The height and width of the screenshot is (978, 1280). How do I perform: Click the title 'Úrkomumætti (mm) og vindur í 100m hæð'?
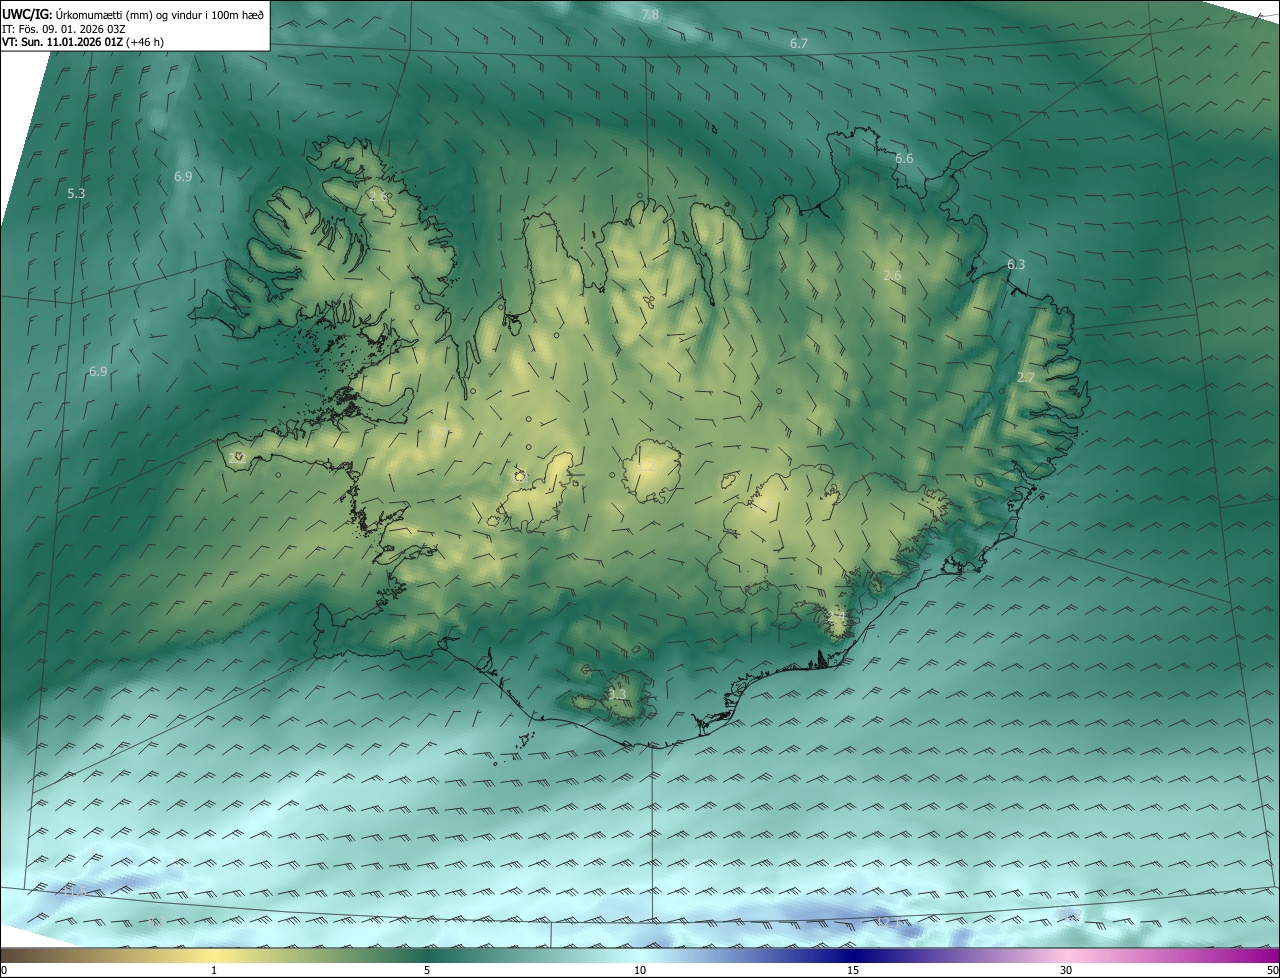tap(159, 14)
